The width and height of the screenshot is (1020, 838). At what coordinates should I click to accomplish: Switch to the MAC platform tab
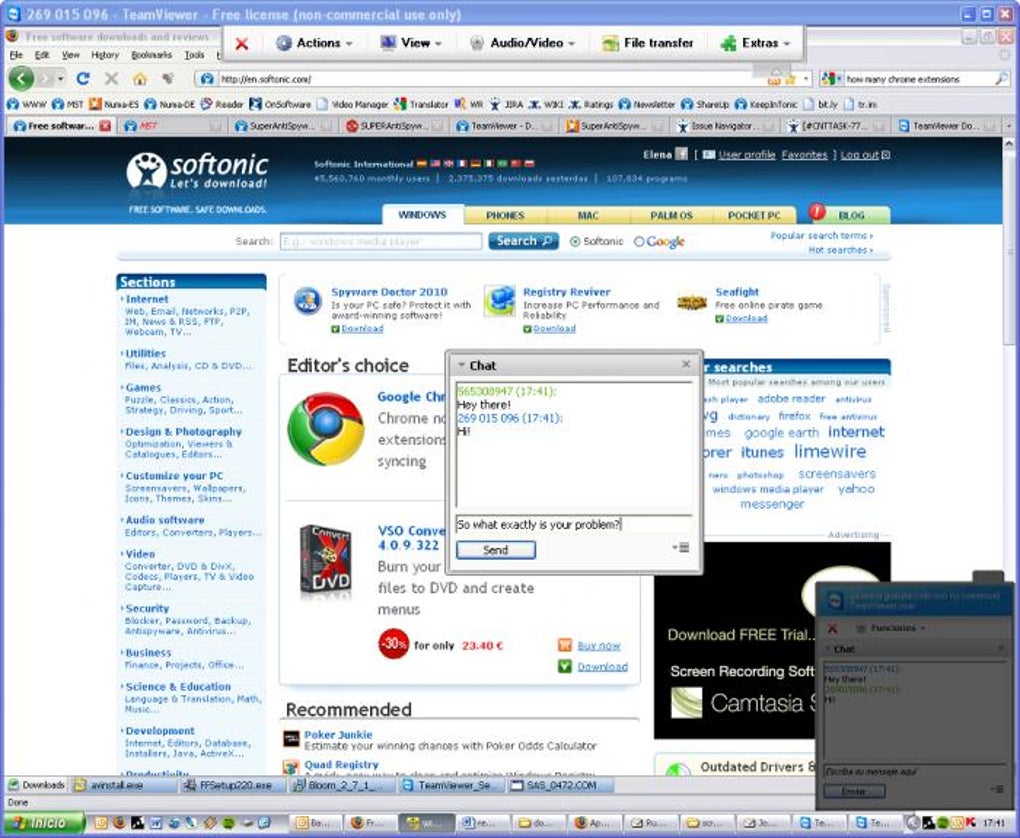click(588, 215)
